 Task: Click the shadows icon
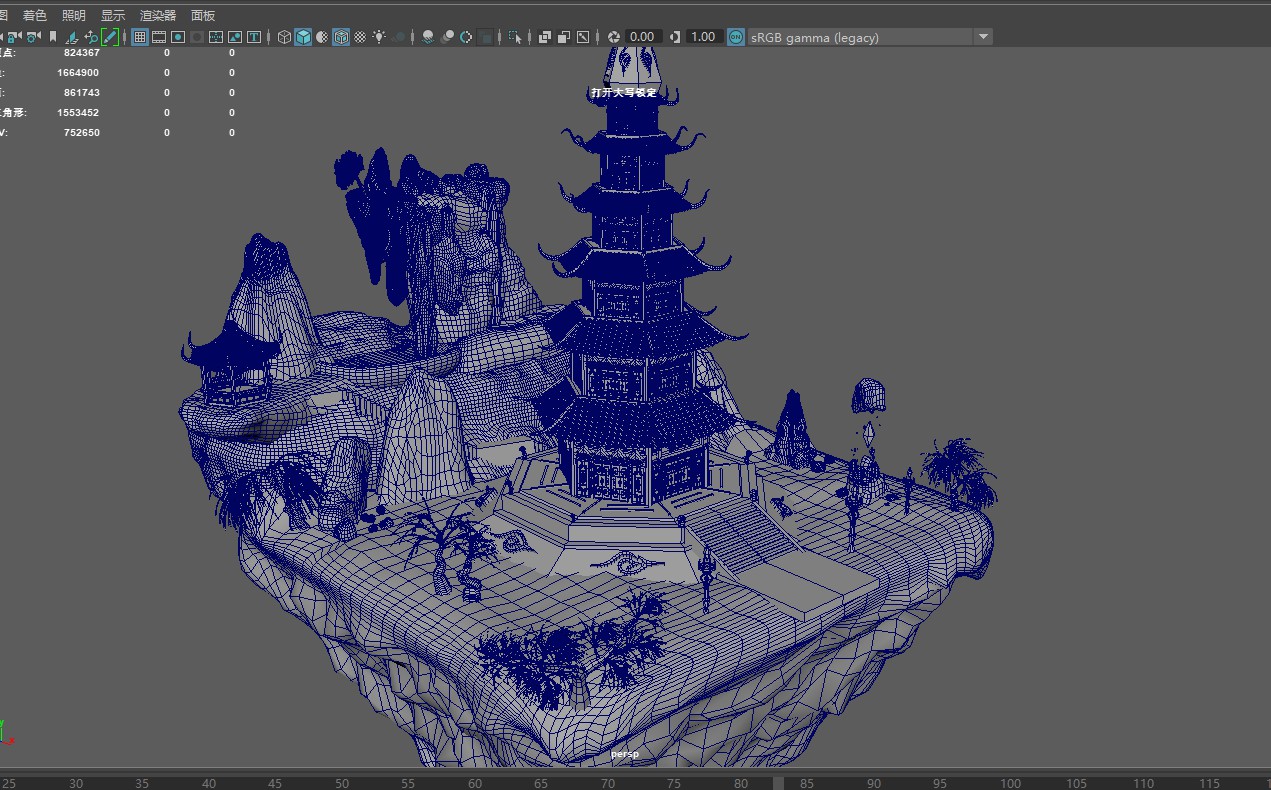click(x=399, y=37)
